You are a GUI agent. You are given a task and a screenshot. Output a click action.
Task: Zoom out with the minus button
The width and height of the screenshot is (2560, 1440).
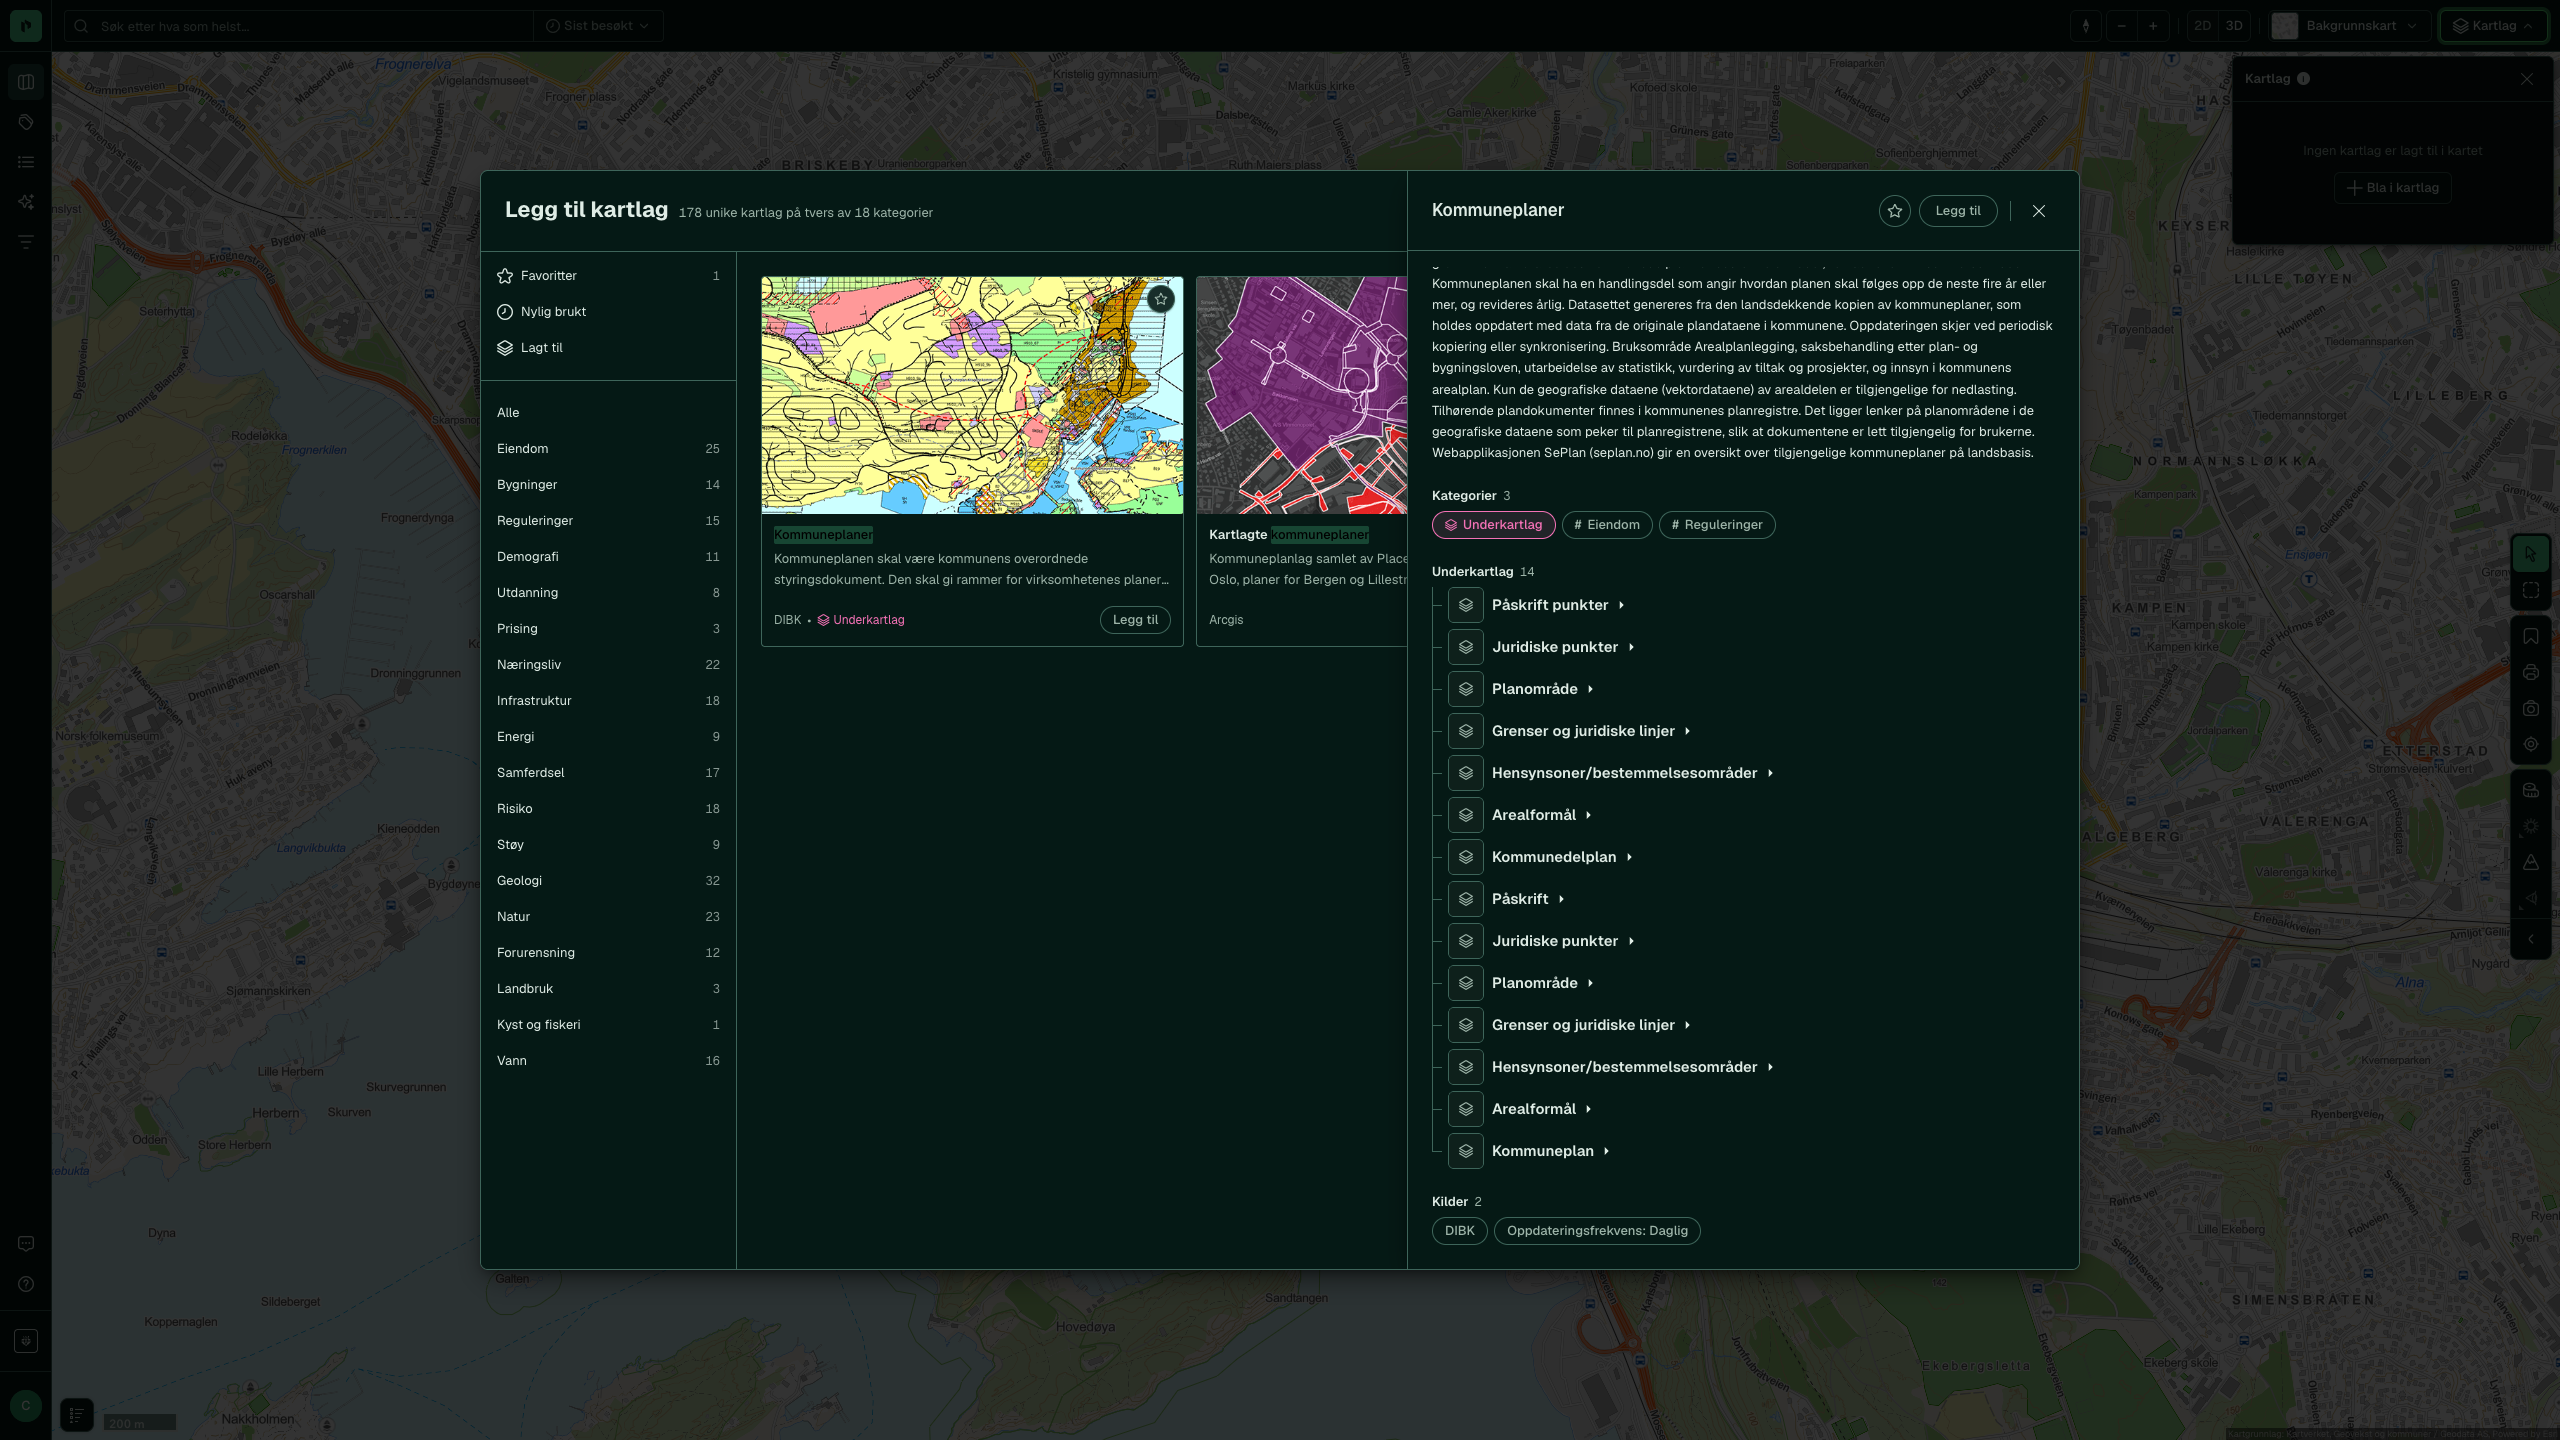pos(2121,26)
